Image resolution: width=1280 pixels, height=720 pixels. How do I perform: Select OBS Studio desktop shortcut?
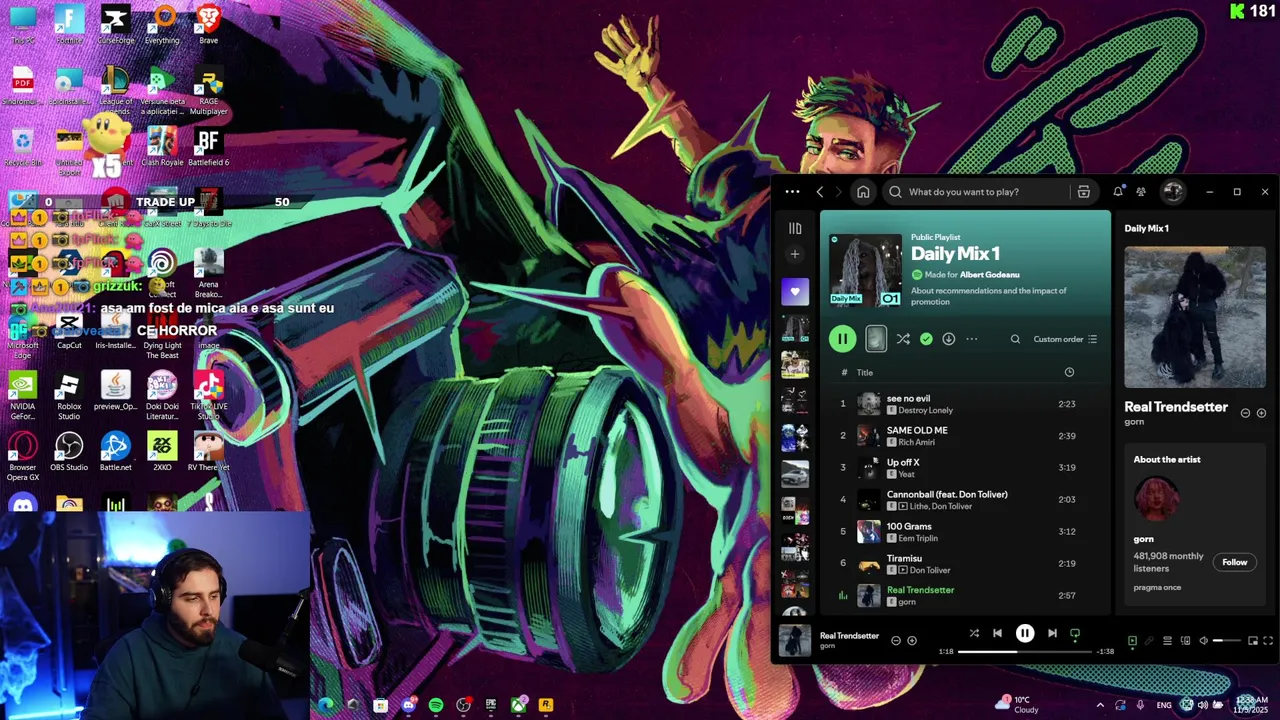(x=69, y=452)
